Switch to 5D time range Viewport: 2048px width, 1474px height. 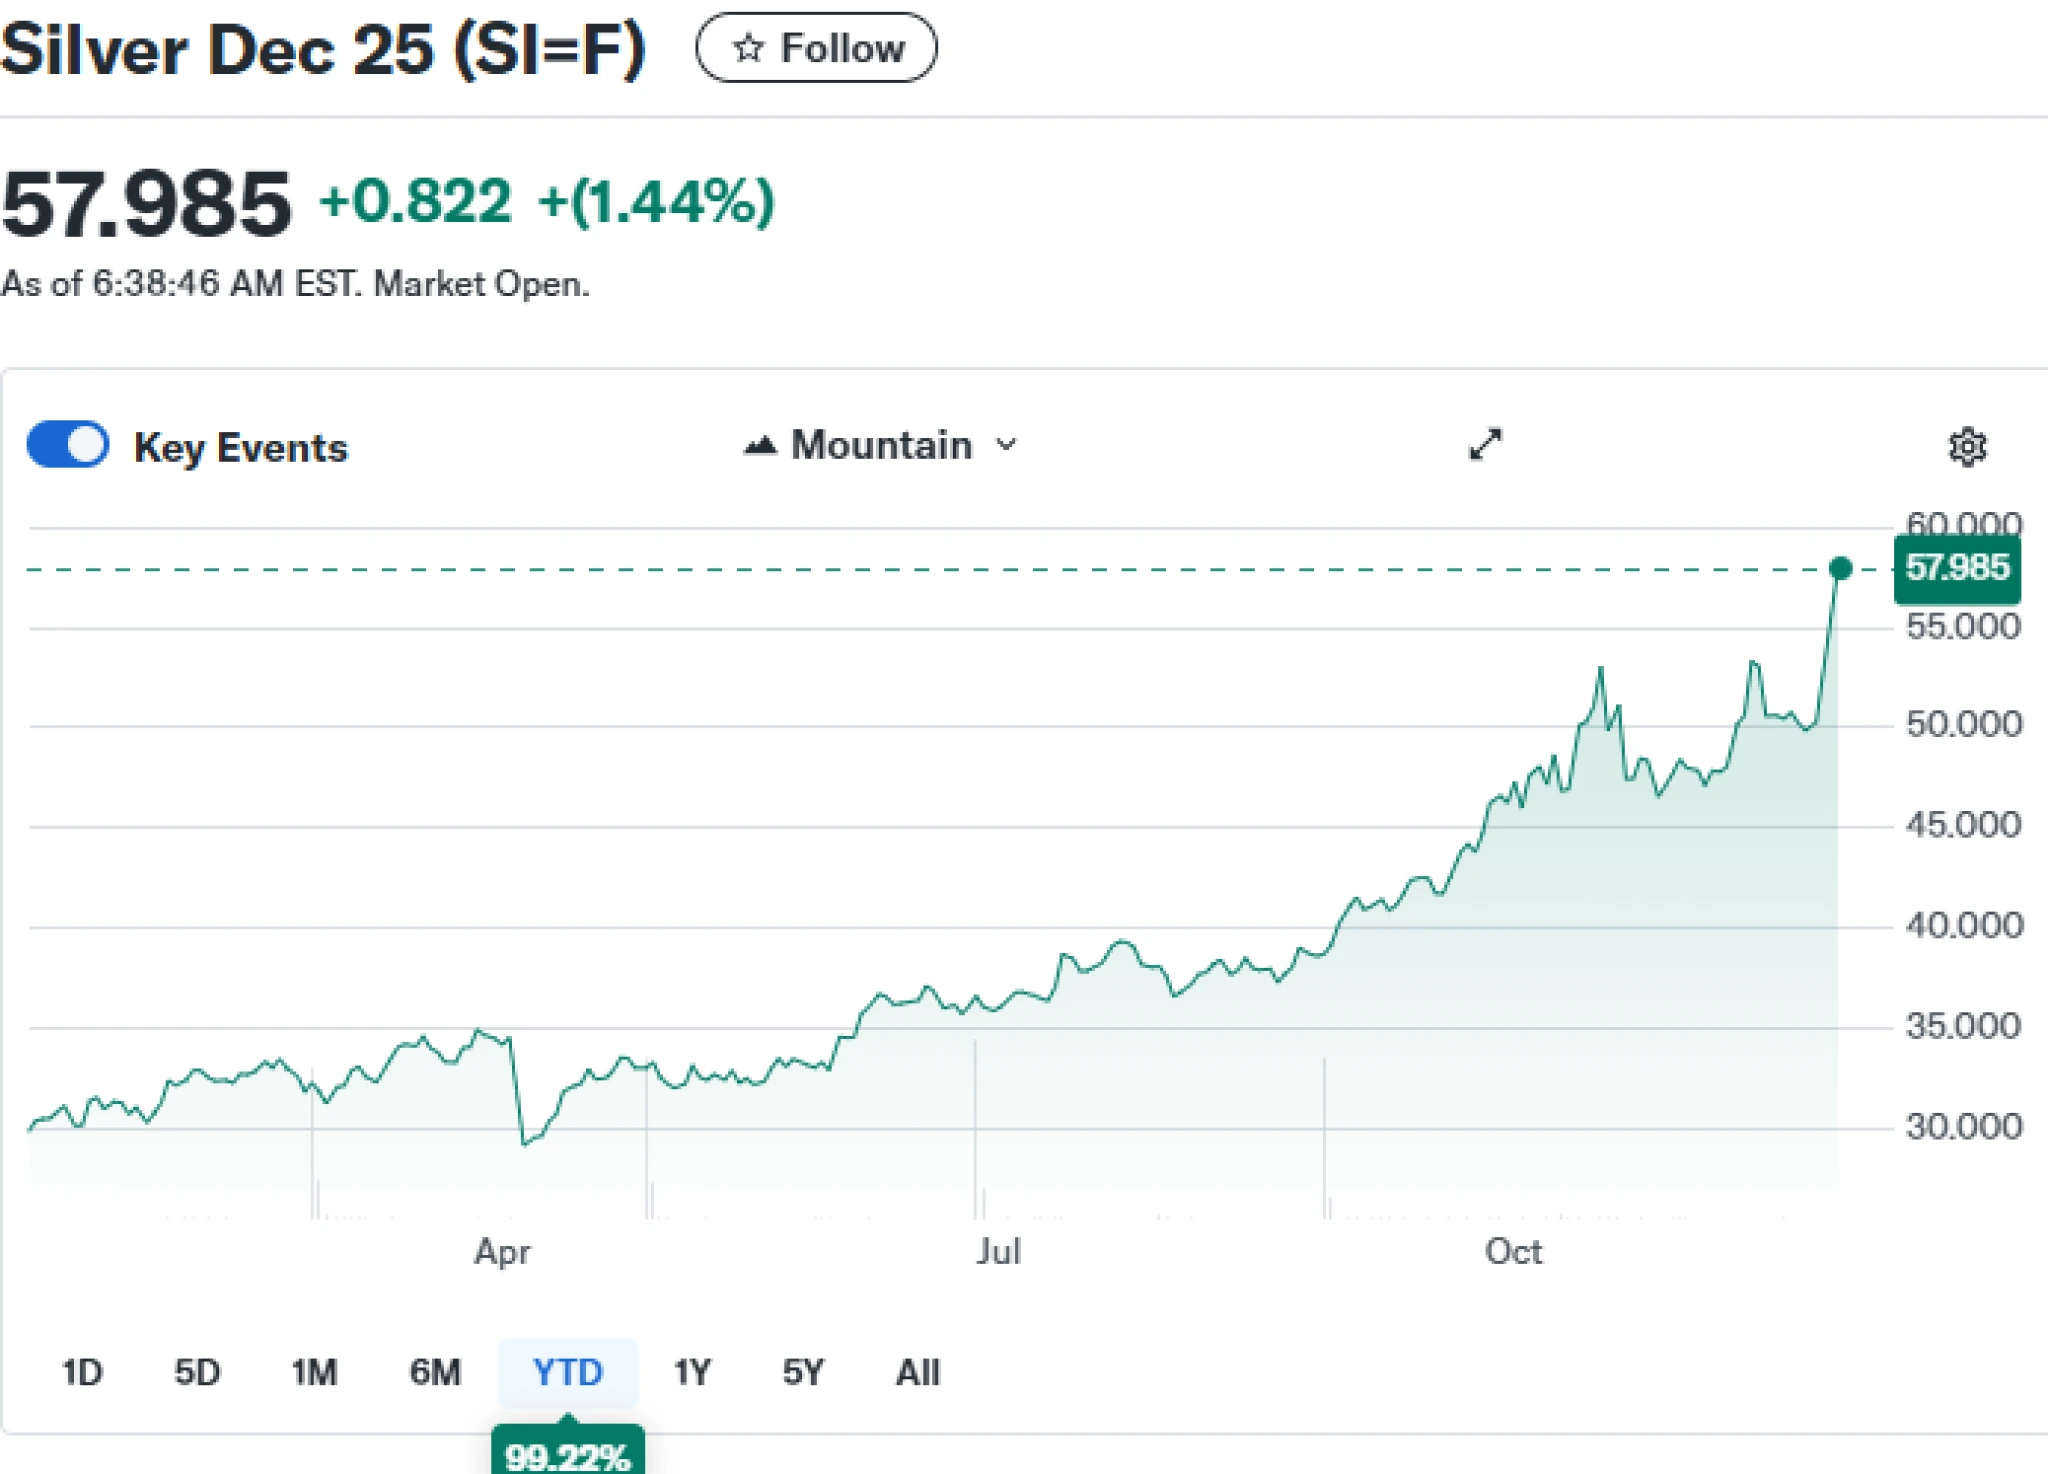pos(197,1372)
